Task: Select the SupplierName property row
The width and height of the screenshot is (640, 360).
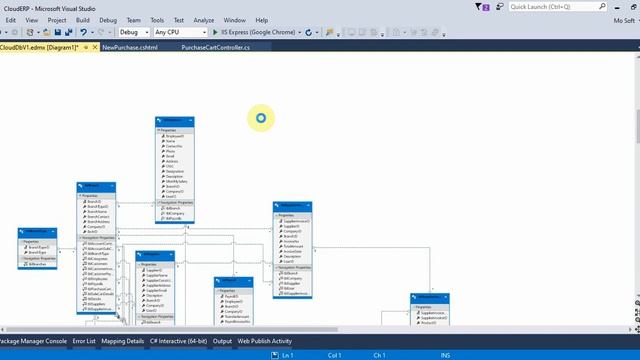Action: click(157, 276)
